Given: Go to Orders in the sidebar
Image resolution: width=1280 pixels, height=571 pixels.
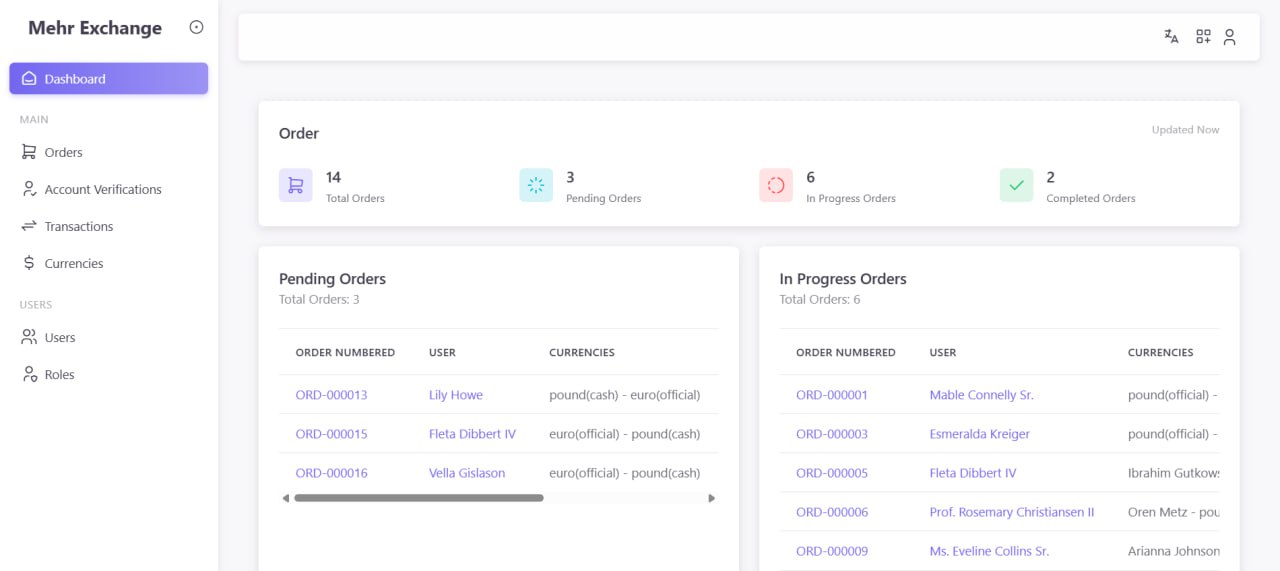Looking at the screenshot, I should click(x=63, y=152).
